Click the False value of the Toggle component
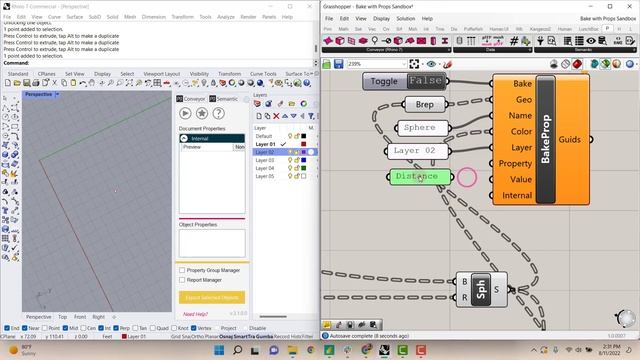Screen dimensions: 640x360 (x=425, y=81)
